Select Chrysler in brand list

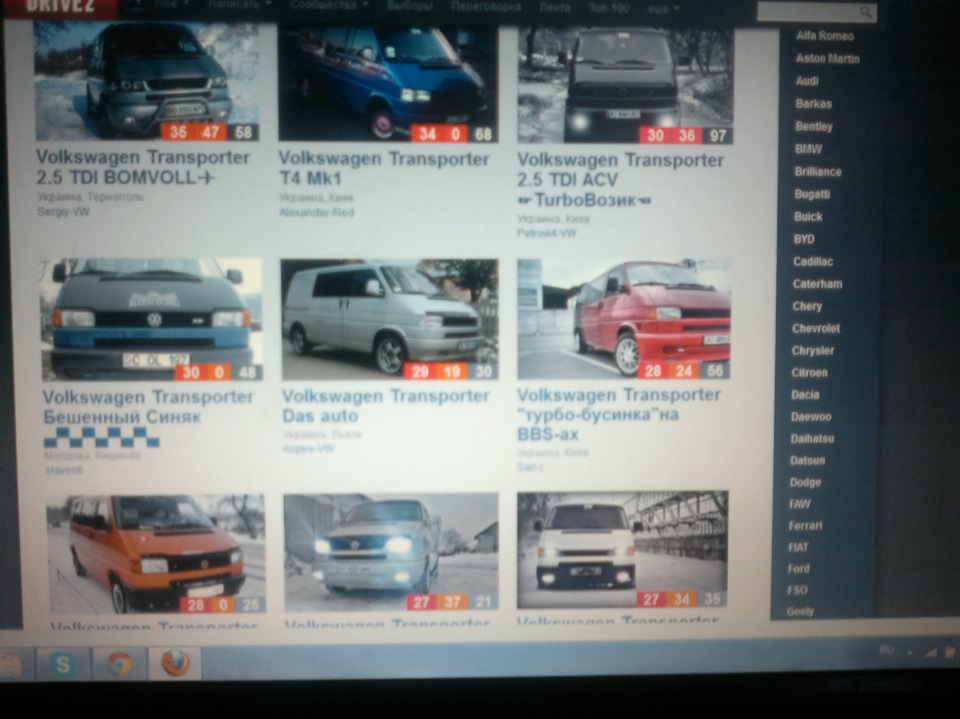(x=812, y=350)
